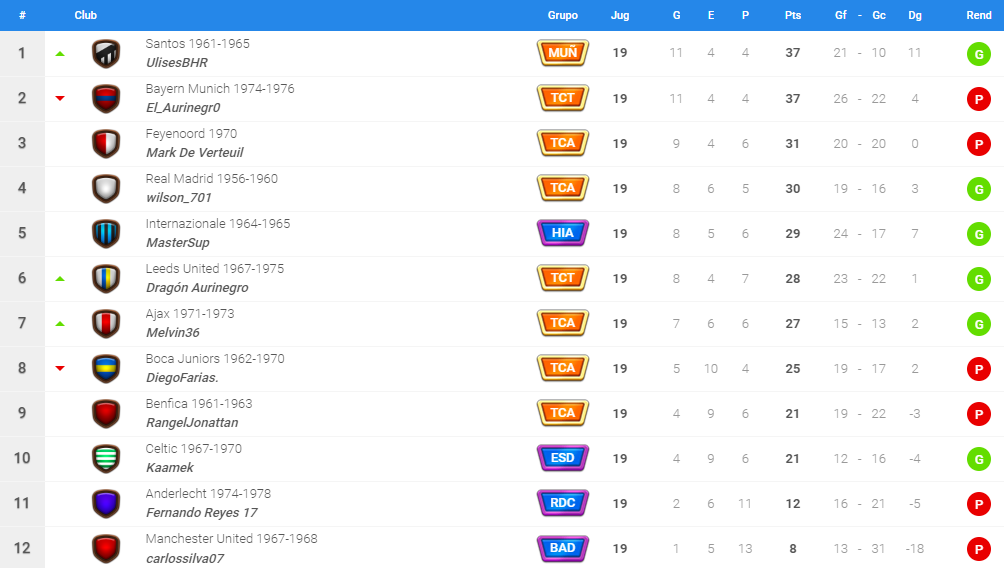This screenshot has width=1004, height=568.
Task: Click the Santos 1961-1965 club shield icon
Action: [106, 54]
